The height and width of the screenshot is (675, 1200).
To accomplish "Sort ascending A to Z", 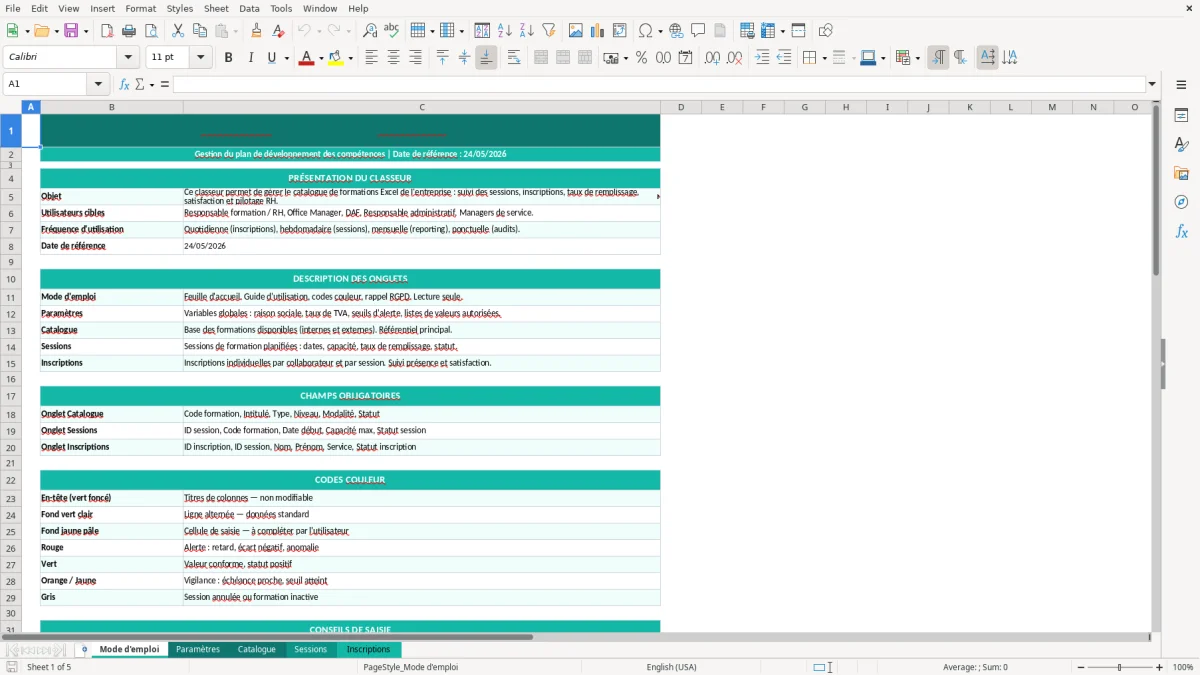I will point(505,31).
